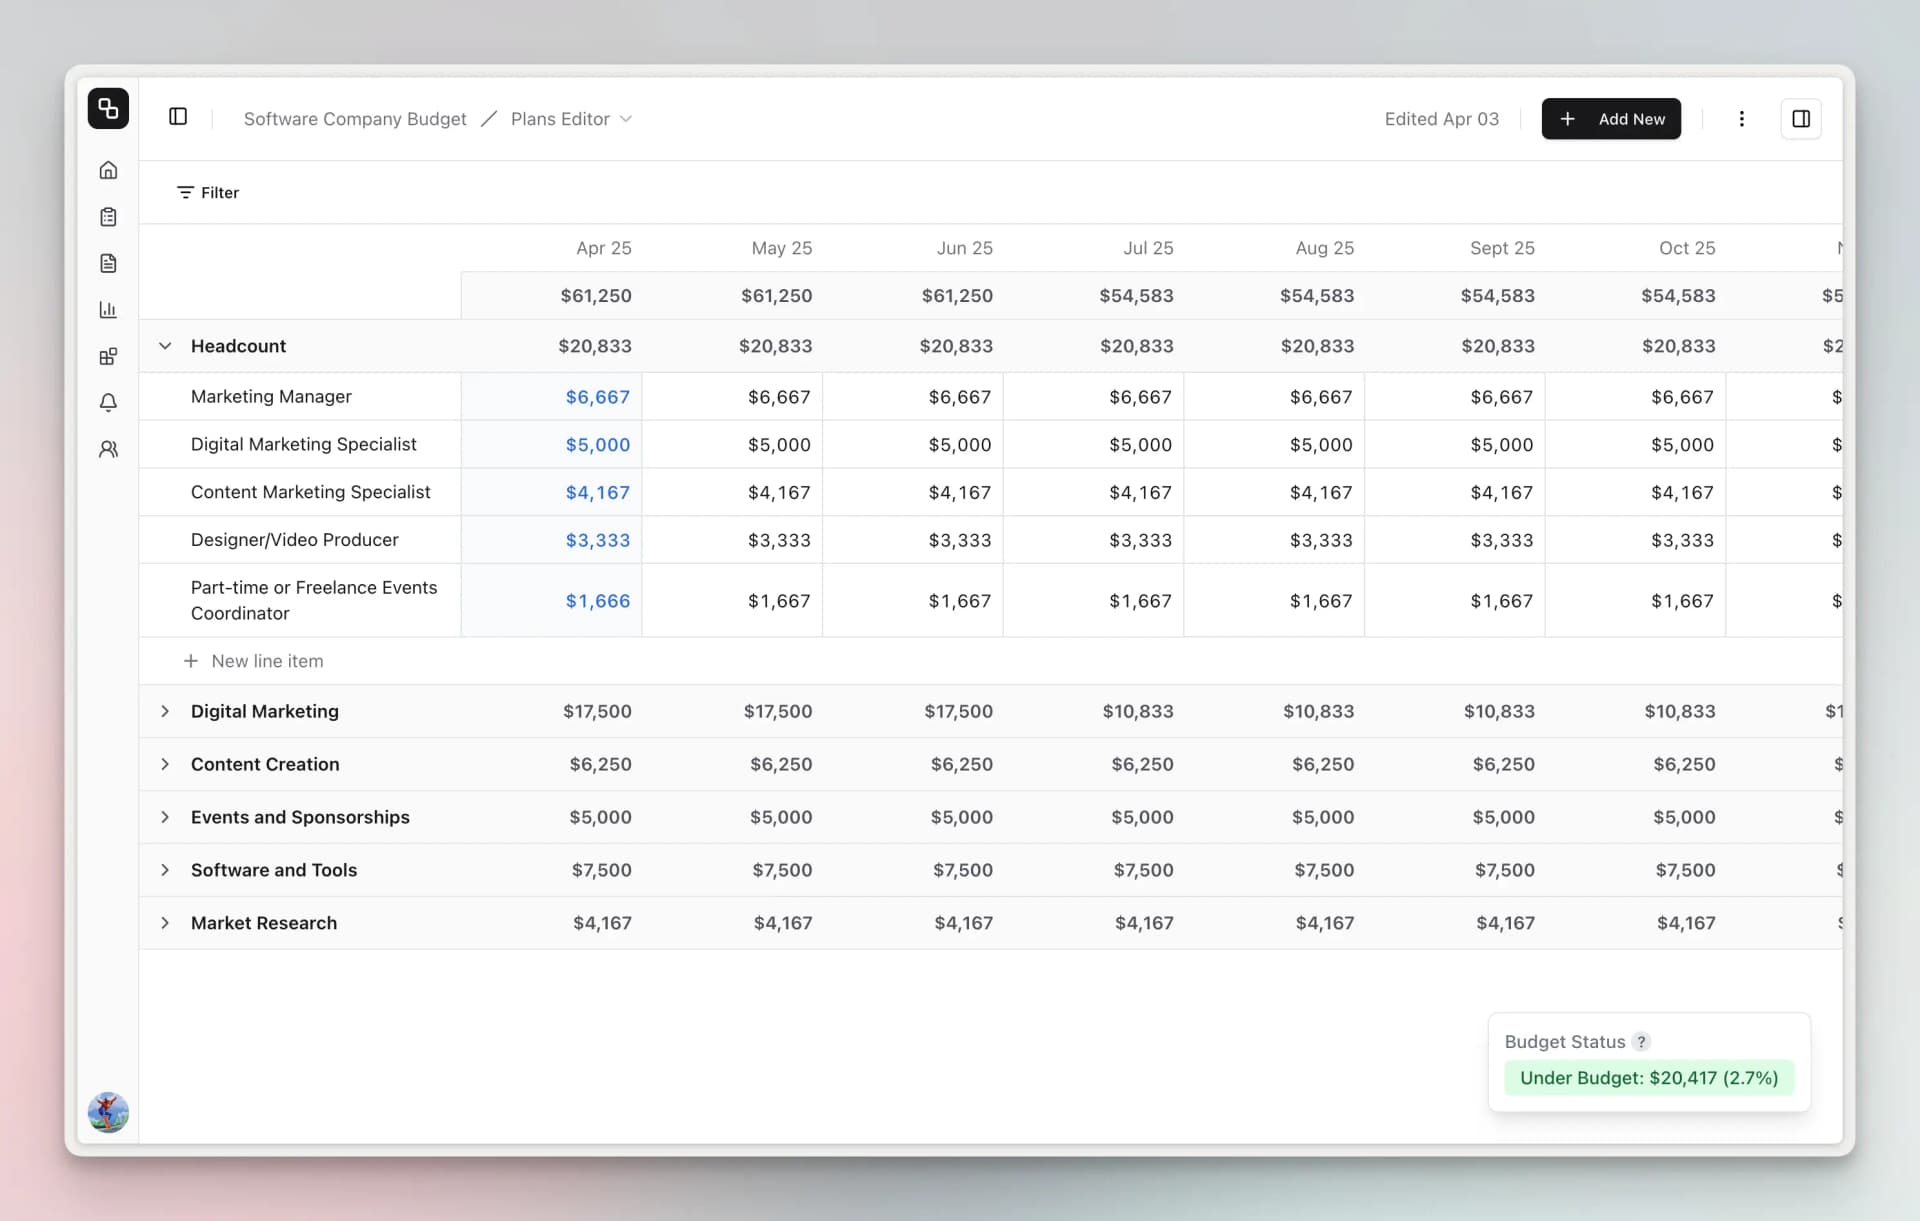Click the Filter icon above the table
The image size is (1920, 1221).
pyautogui.click(x=186, y=191)
